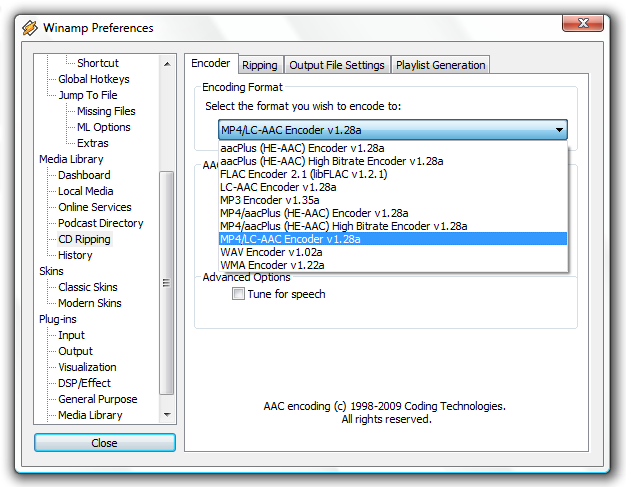Viewport: 626px width, 487px height.
Task: Select Shortcut in the preferences tree
Action: [x=98, y=63]
